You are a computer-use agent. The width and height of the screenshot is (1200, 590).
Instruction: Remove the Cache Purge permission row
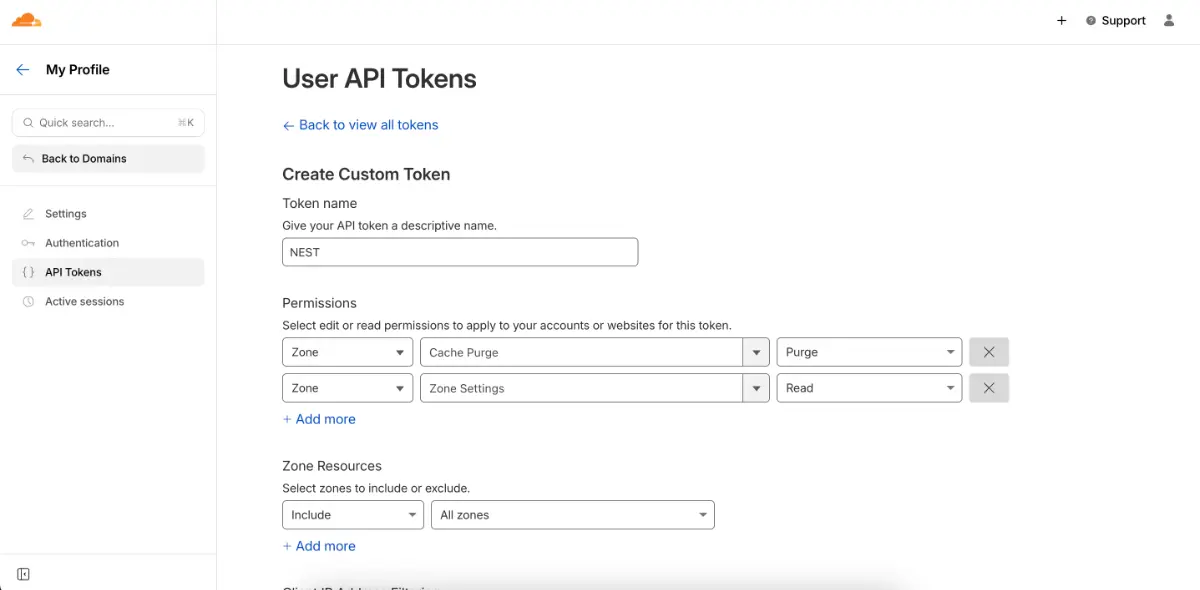[988, 352]
